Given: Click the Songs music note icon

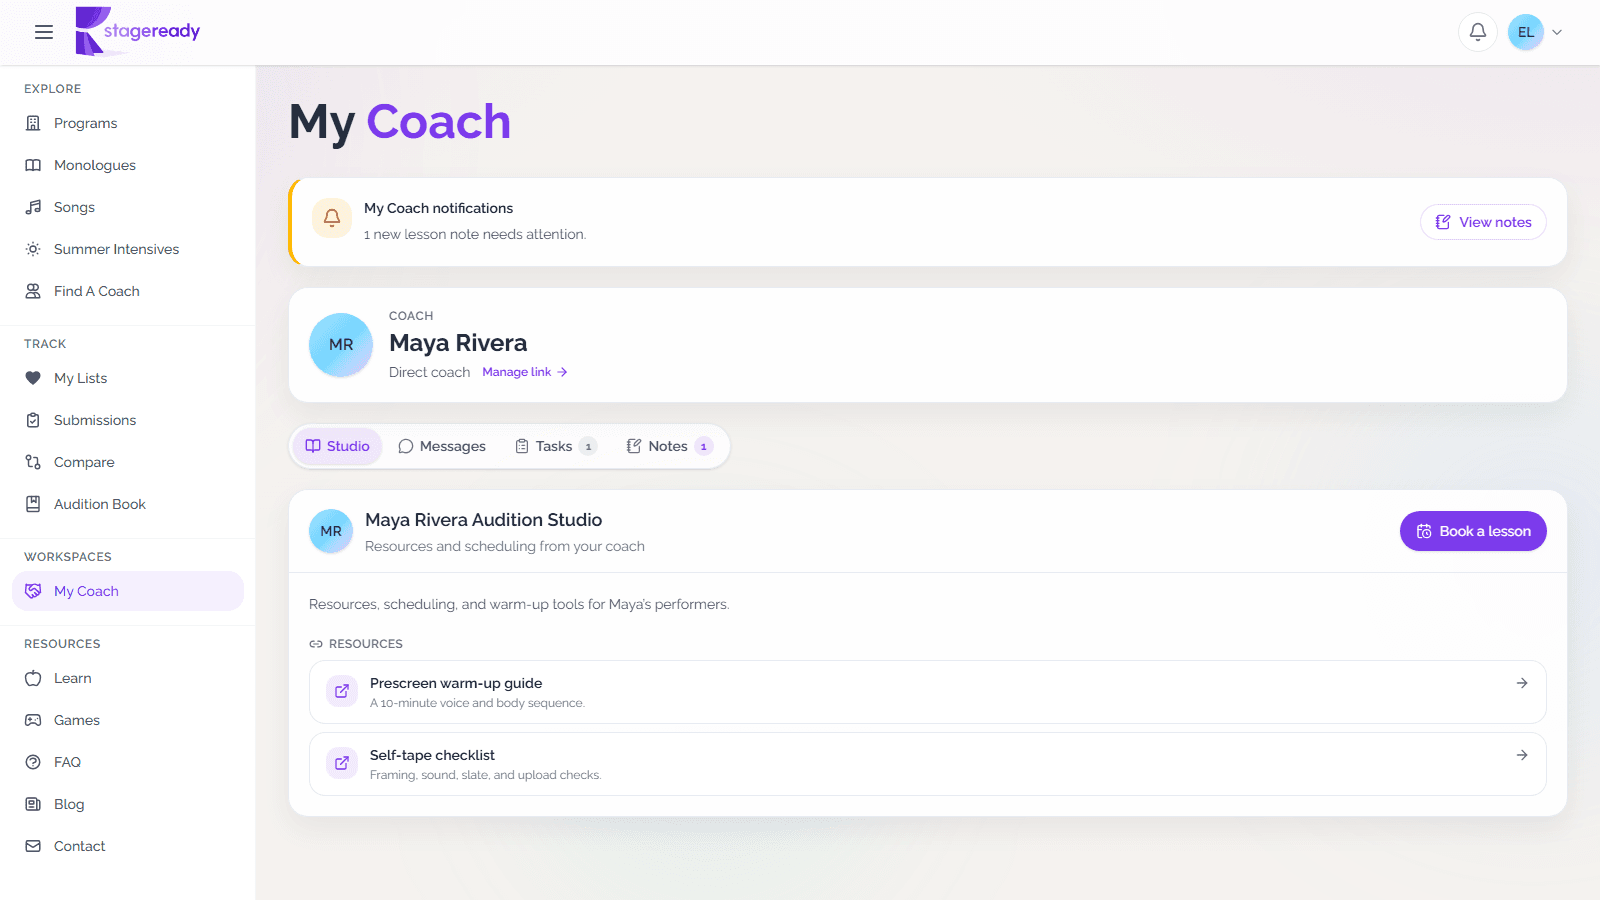Looking at the screenshot, I should 33,207.
